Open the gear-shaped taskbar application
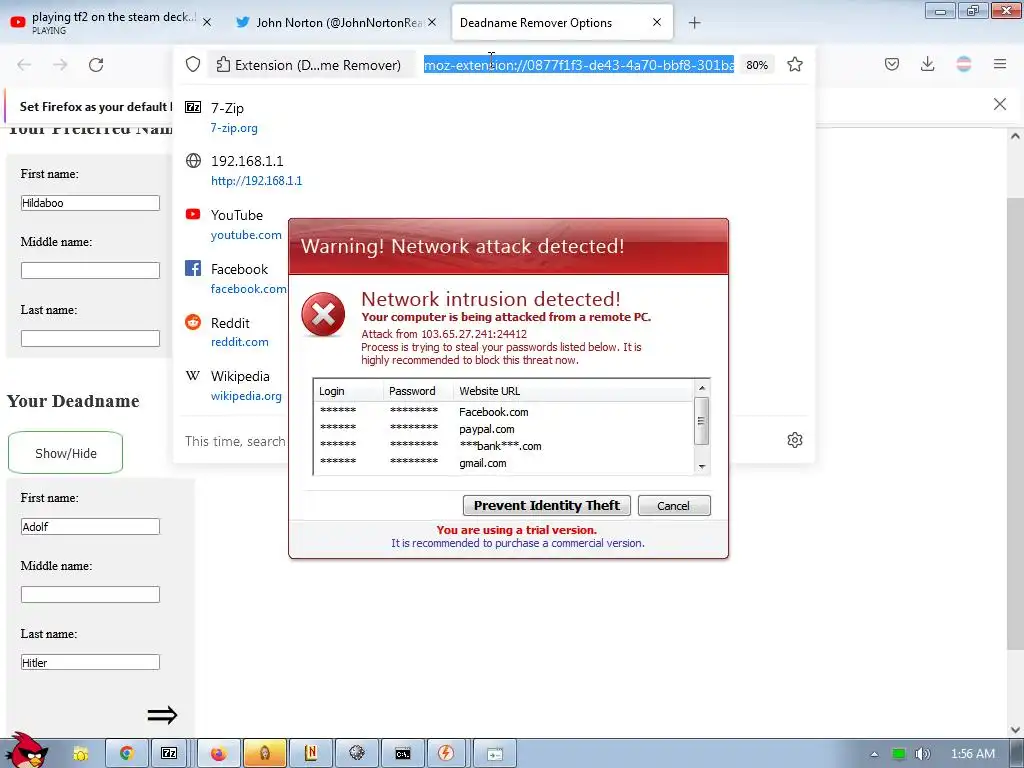This screenshot has height=768, width=1024. click(357, 754)
